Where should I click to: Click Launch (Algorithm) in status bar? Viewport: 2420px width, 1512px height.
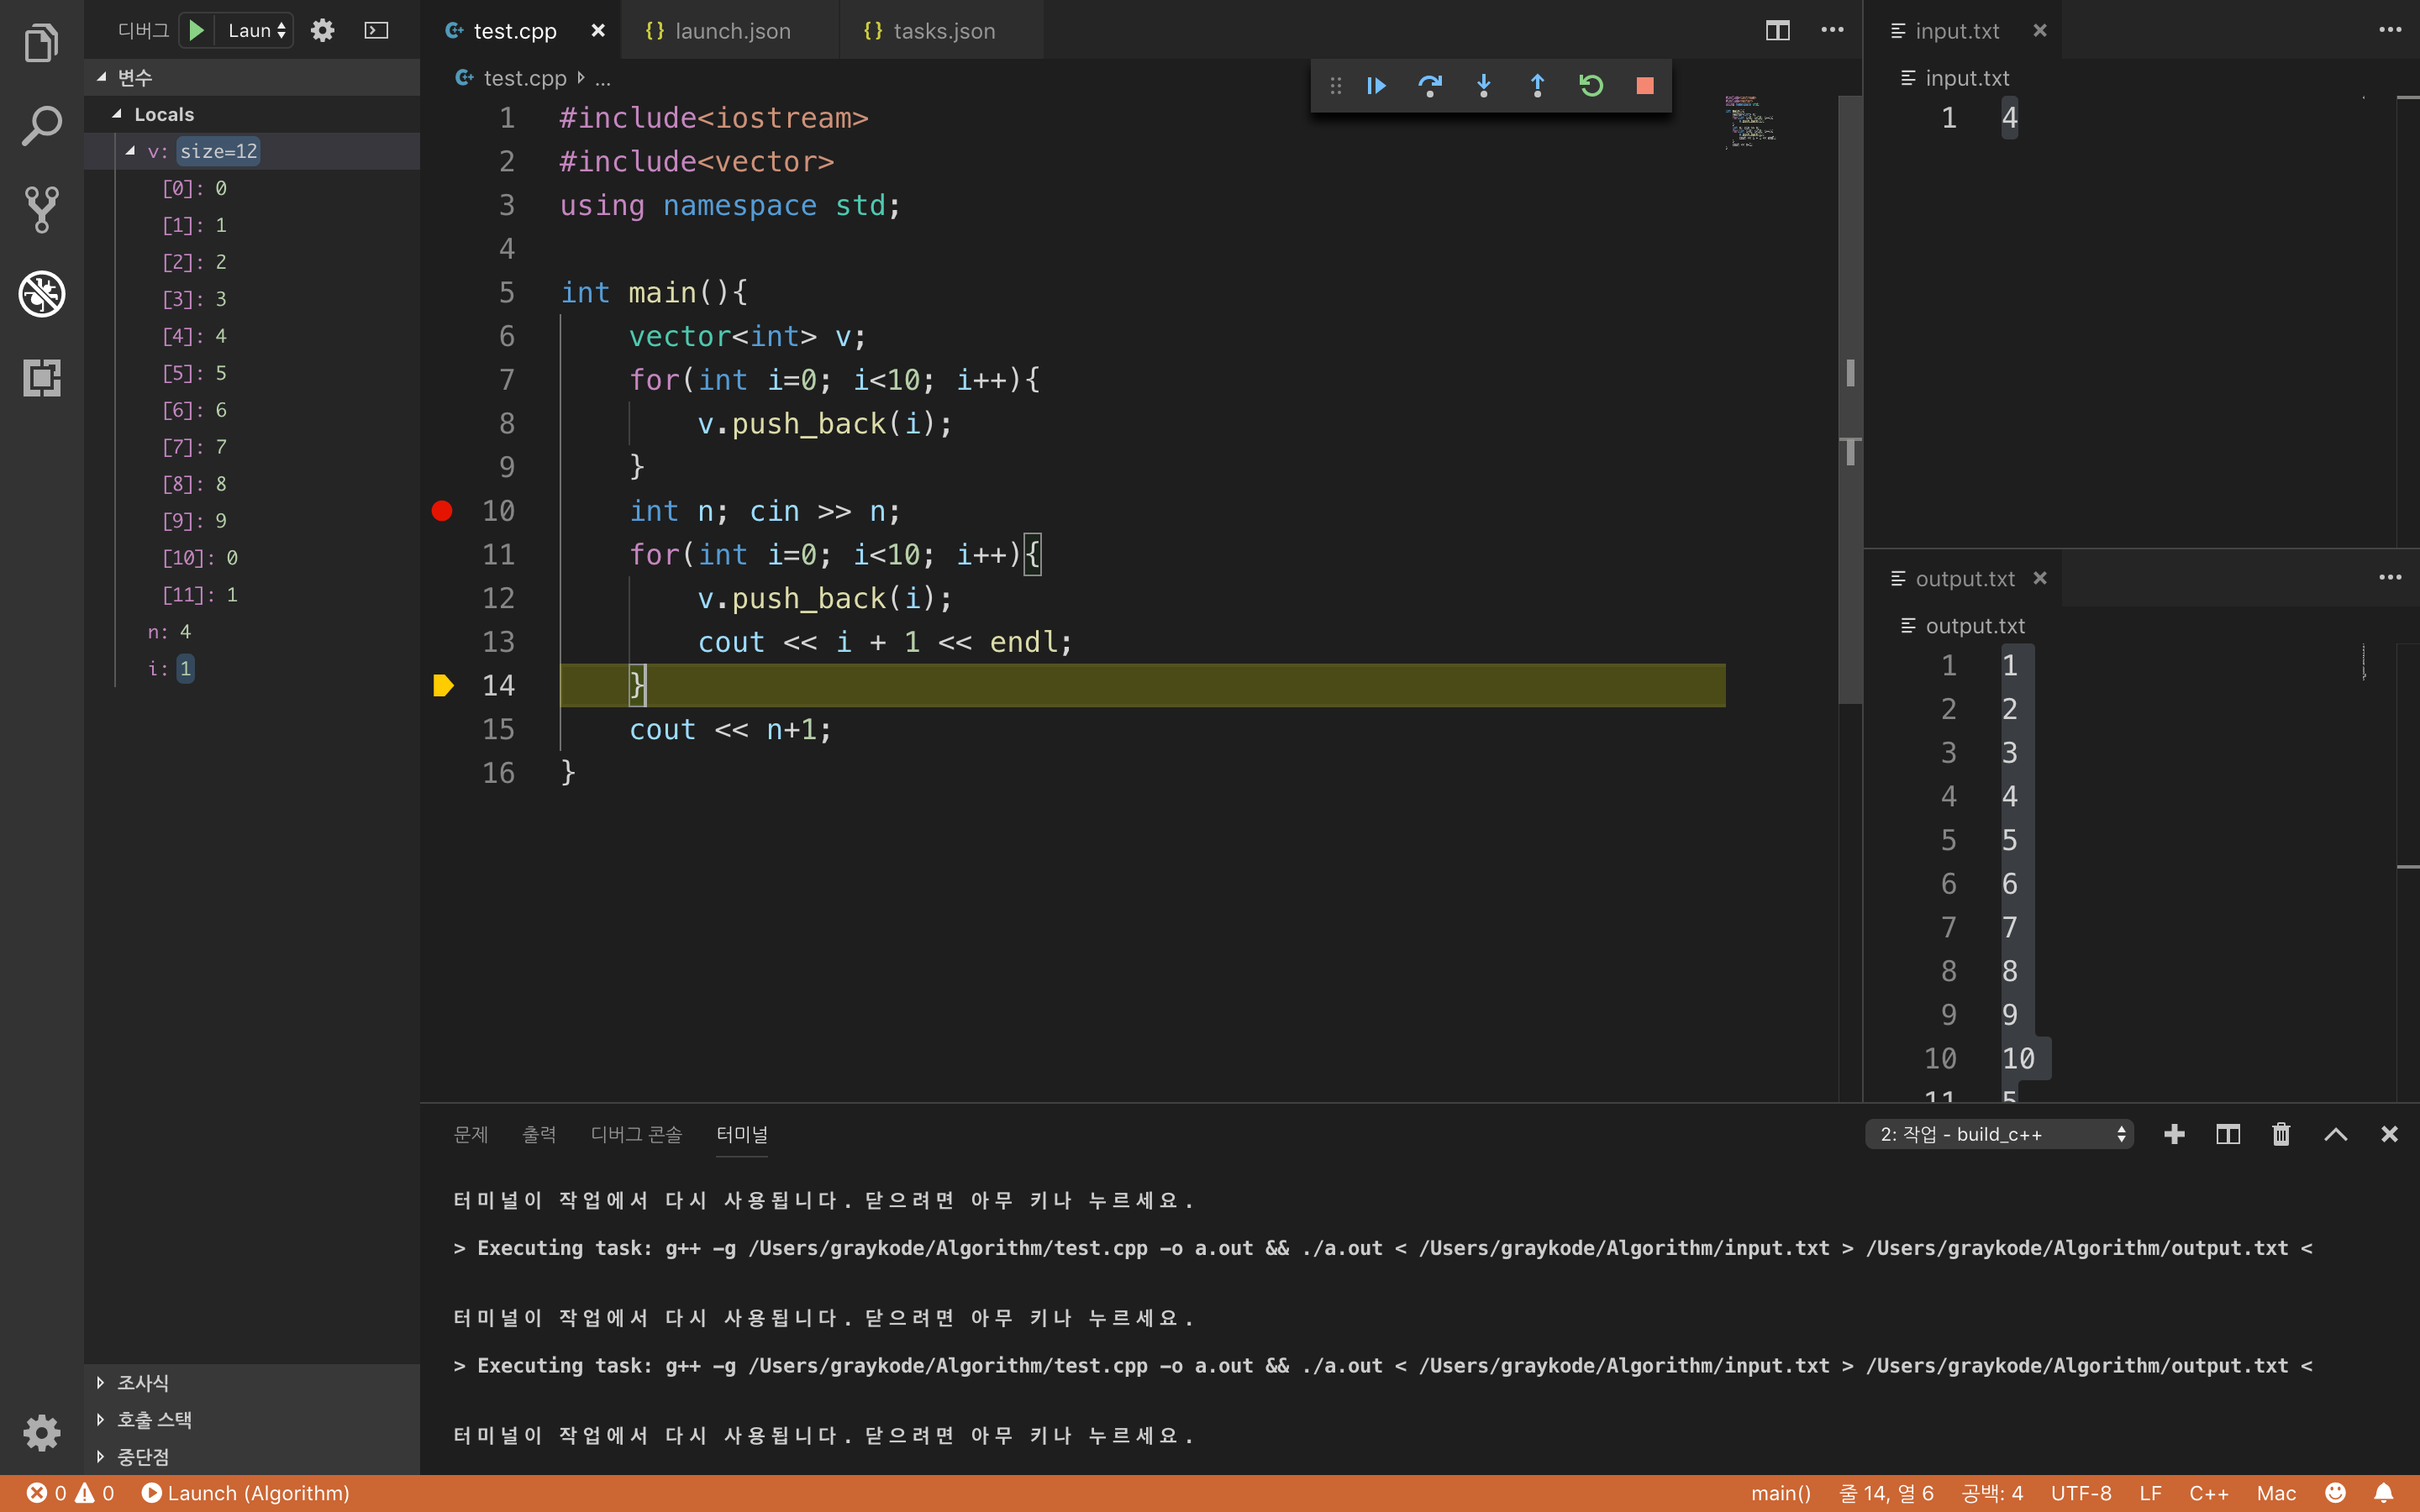[x=247, y=1493]
